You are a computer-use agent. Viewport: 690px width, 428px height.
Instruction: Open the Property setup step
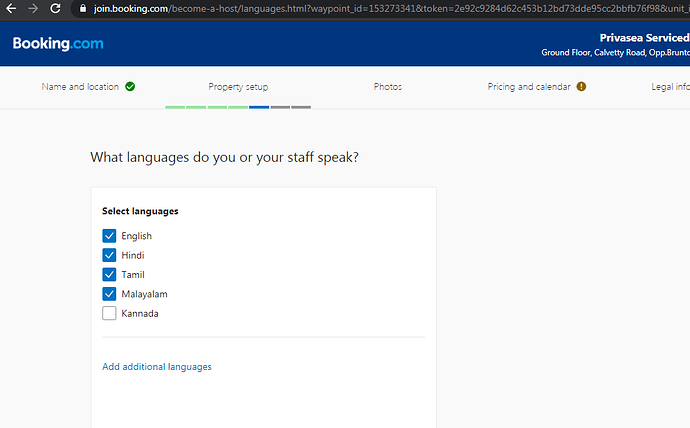238,87
